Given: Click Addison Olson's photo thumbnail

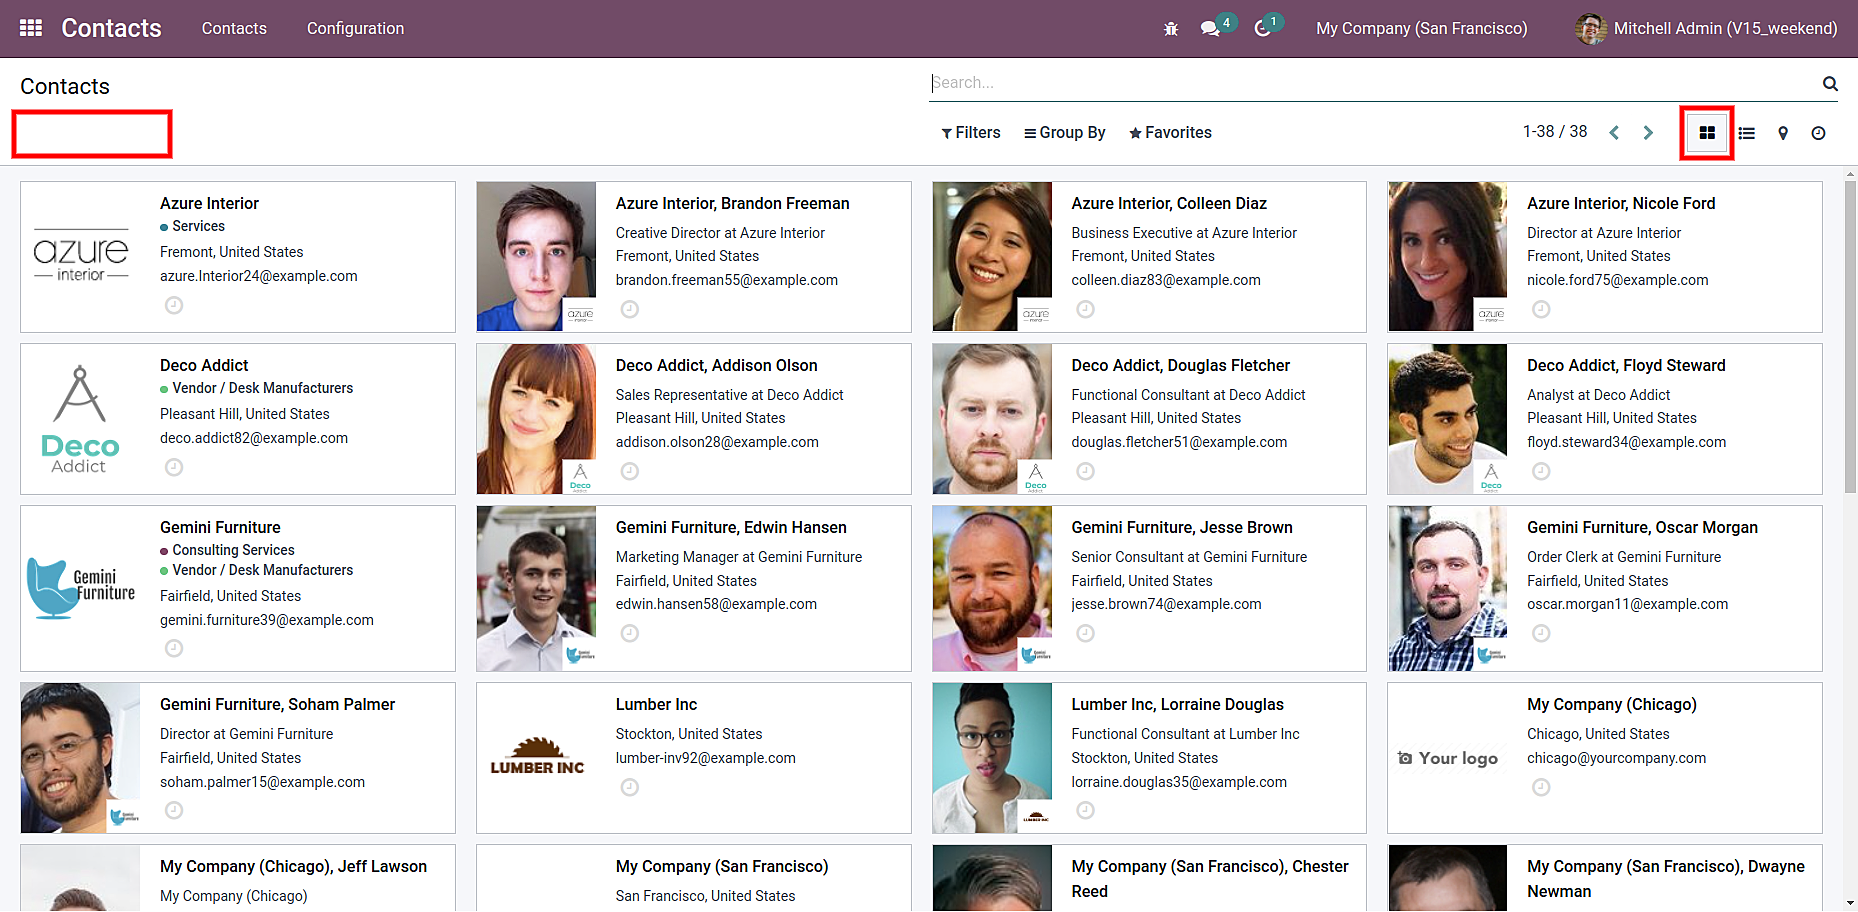Looking at the screenshot, I should (x=536, y=419).
